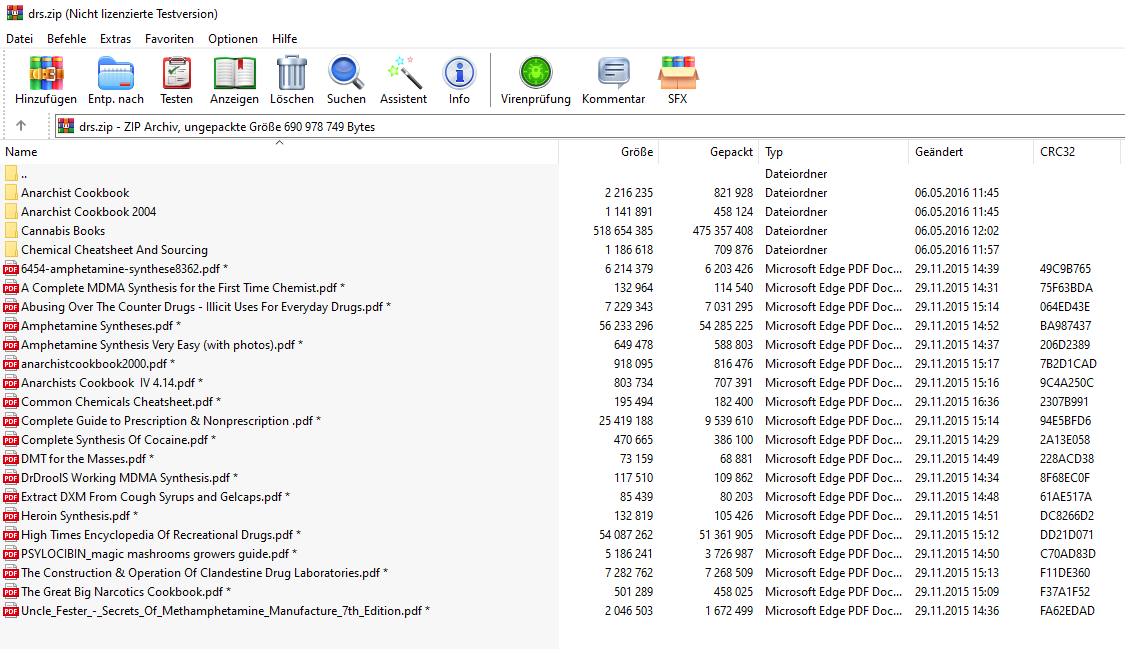Select Complete Guide to Prescription file name
The image size is (1125, 649).
click(x=171, y=421)
